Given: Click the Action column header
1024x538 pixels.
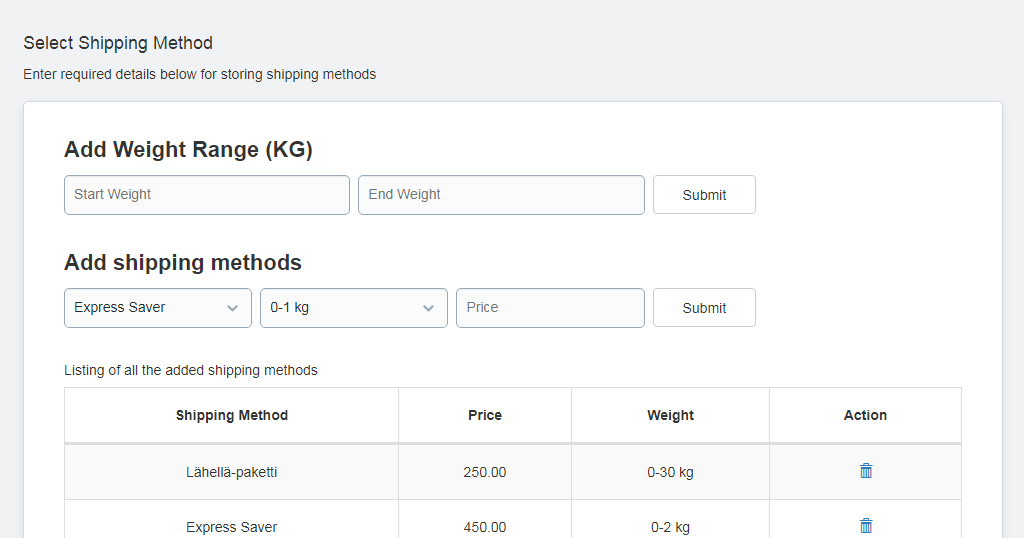Looking at the screenshot, I should (x=865, y=415).
